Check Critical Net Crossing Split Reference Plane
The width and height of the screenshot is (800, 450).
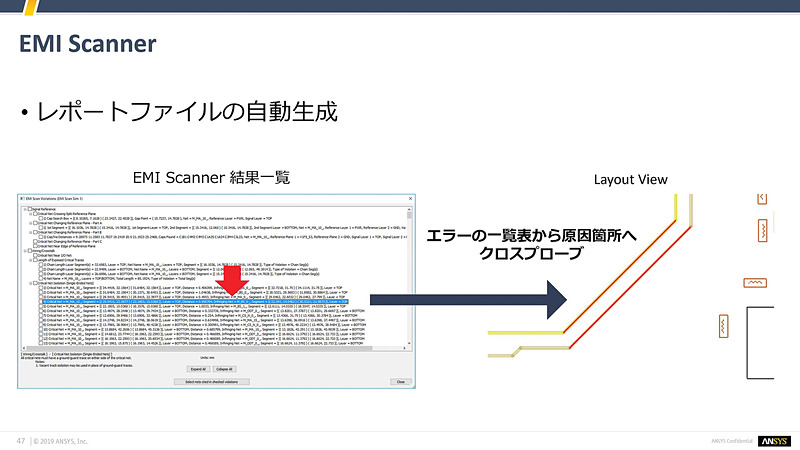point(35,214)
